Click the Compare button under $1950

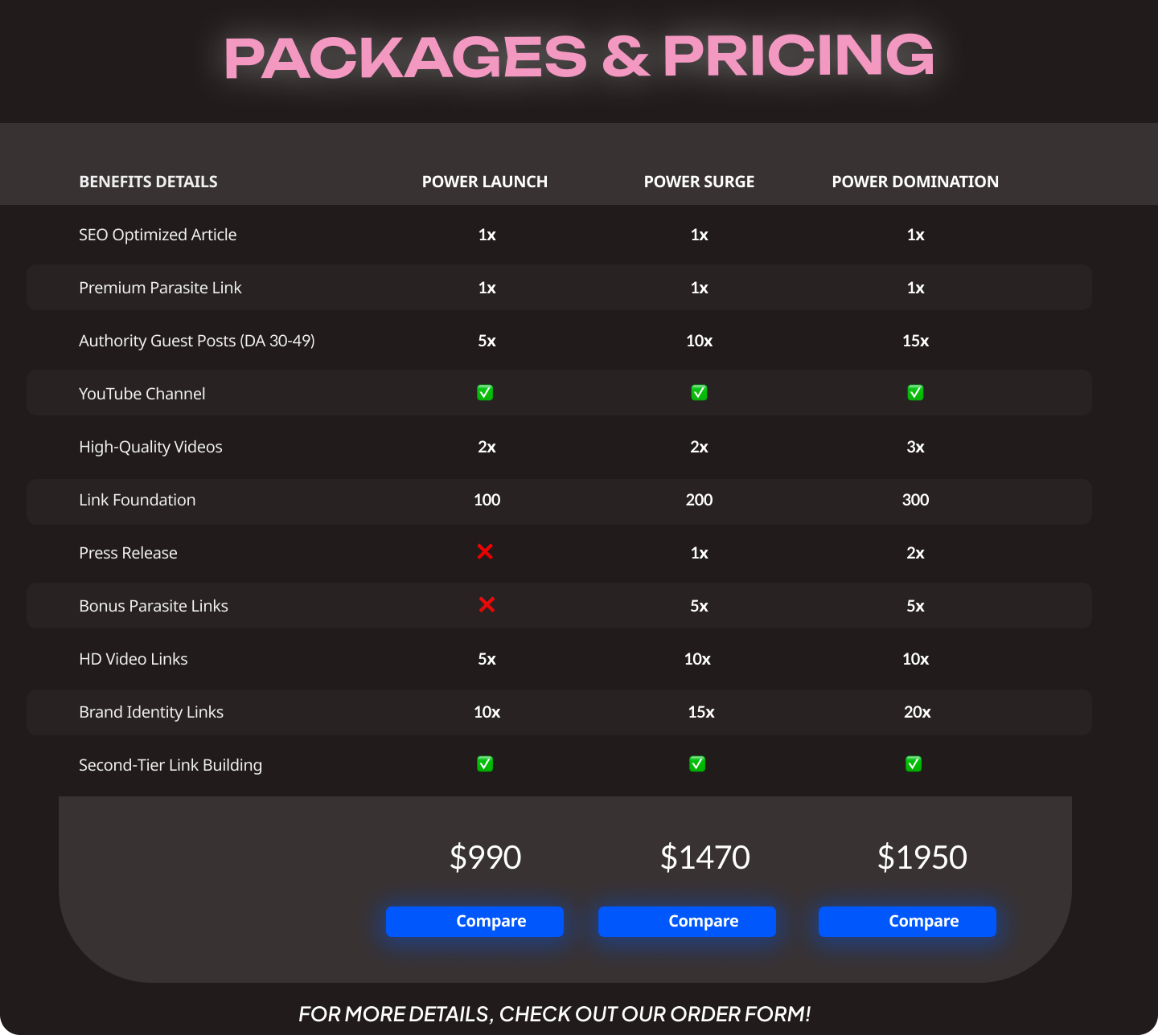[x=908, y=921]
